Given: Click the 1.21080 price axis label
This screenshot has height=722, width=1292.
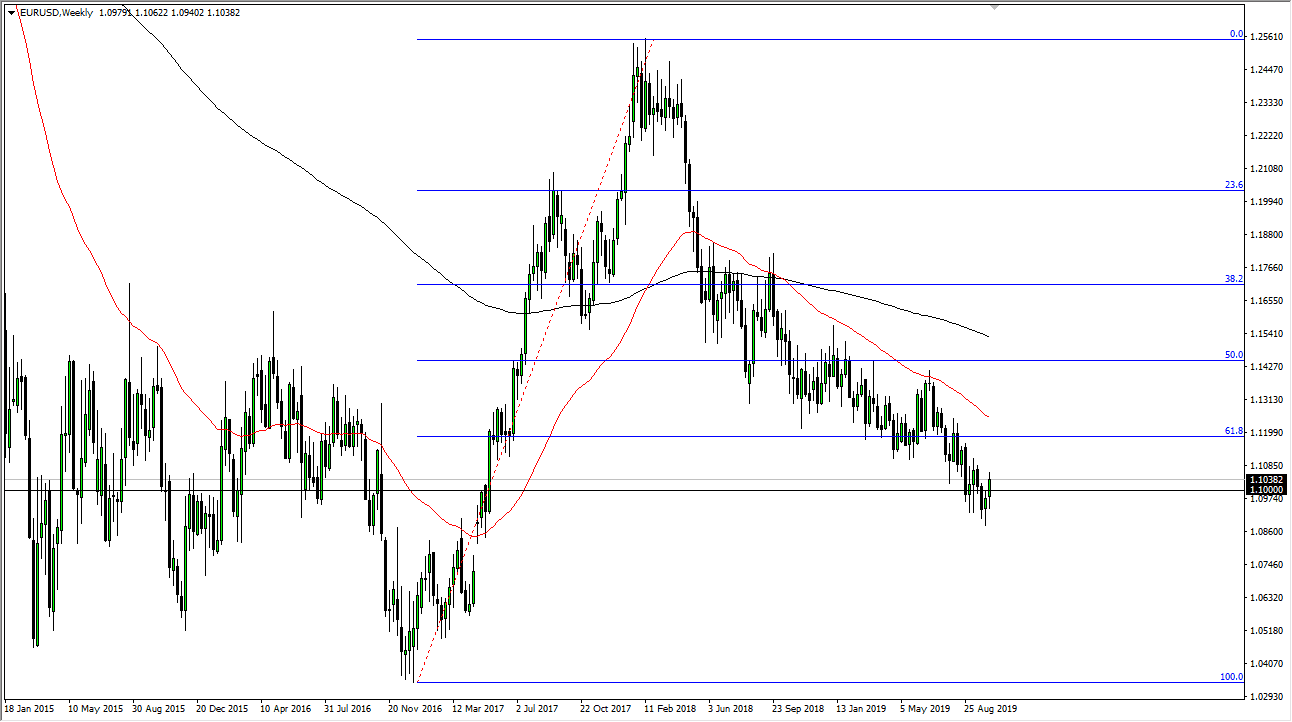Looking at the screenshot, I should 1267,169.
